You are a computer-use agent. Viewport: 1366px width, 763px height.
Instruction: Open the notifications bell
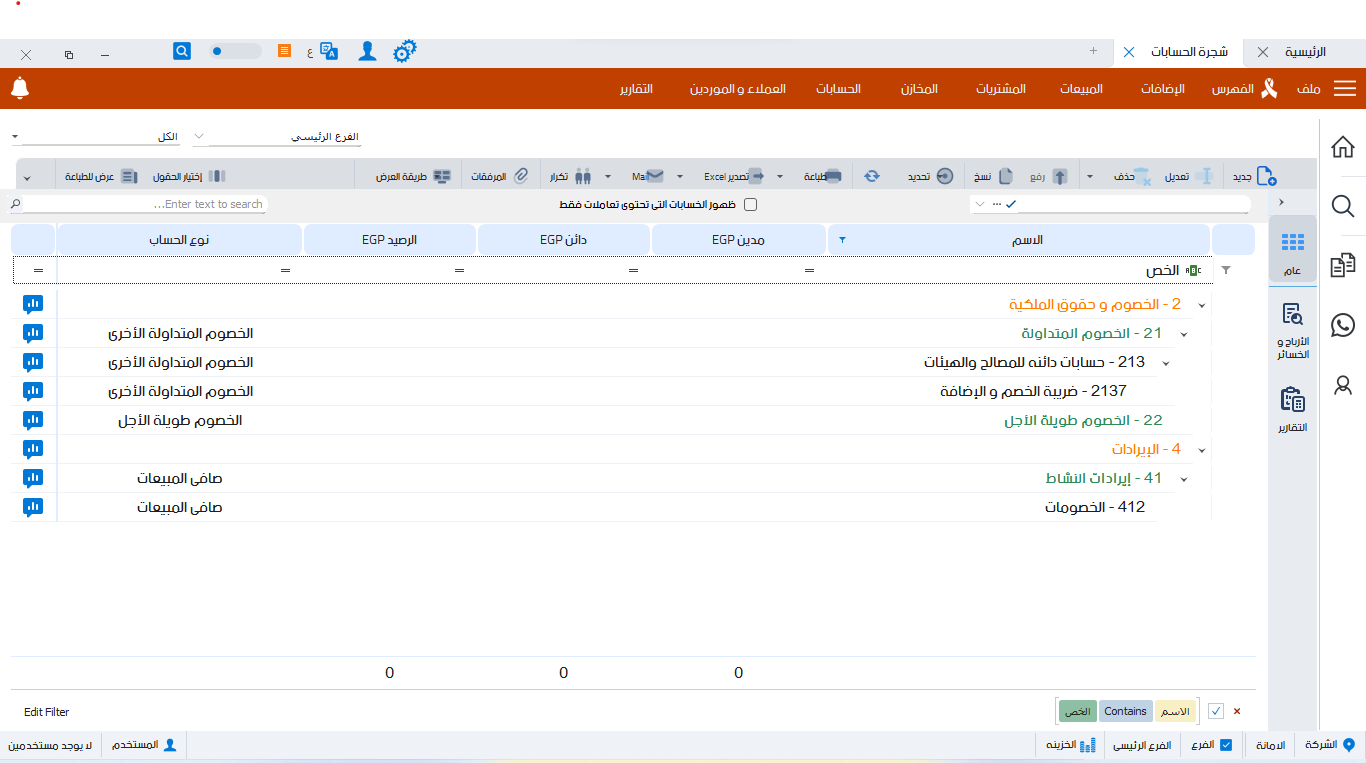(20, 88)
